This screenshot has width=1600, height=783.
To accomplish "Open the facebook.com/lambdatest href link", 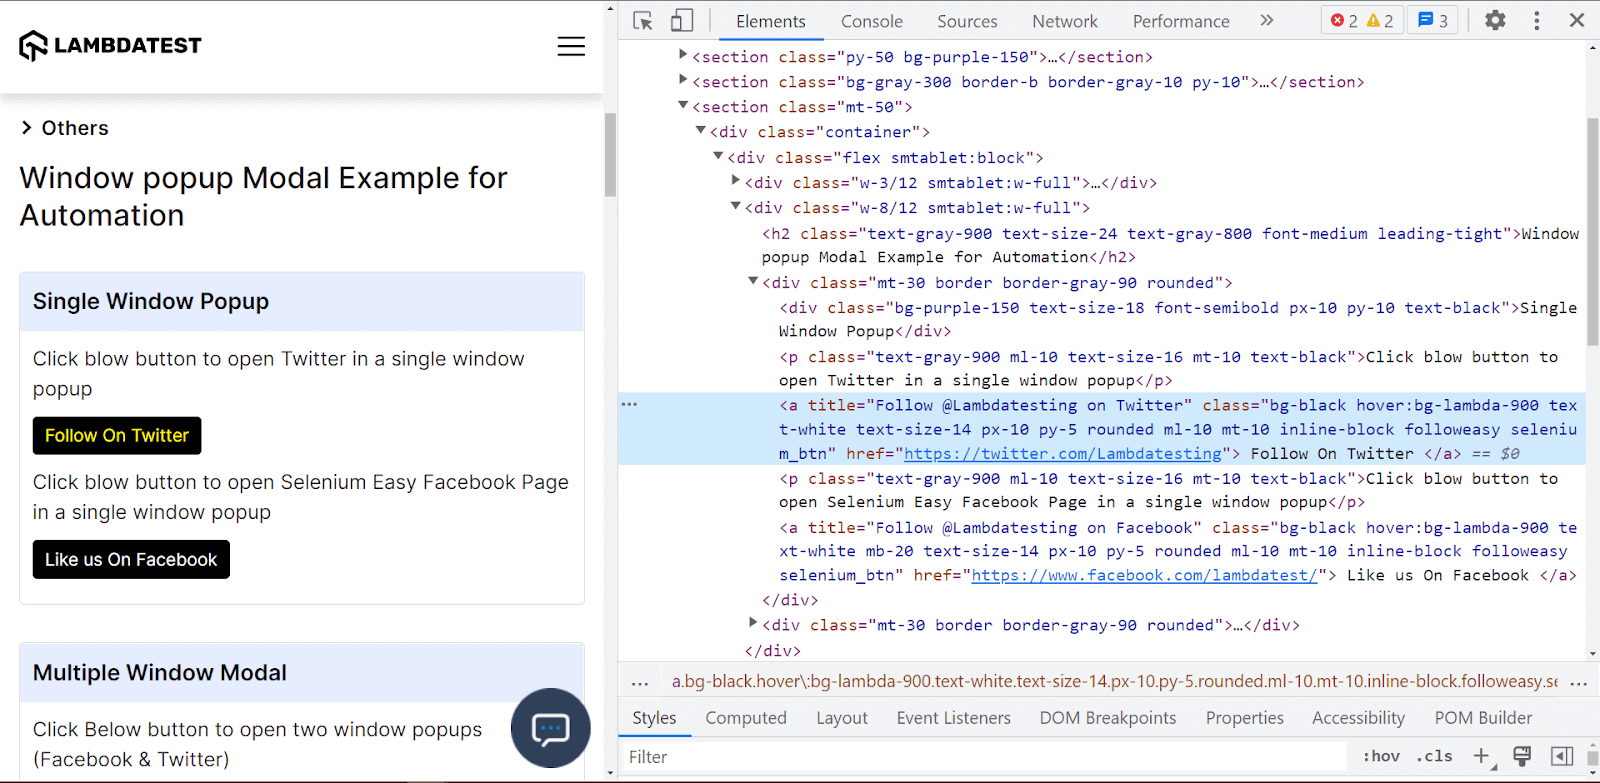I will point(1145,576).
